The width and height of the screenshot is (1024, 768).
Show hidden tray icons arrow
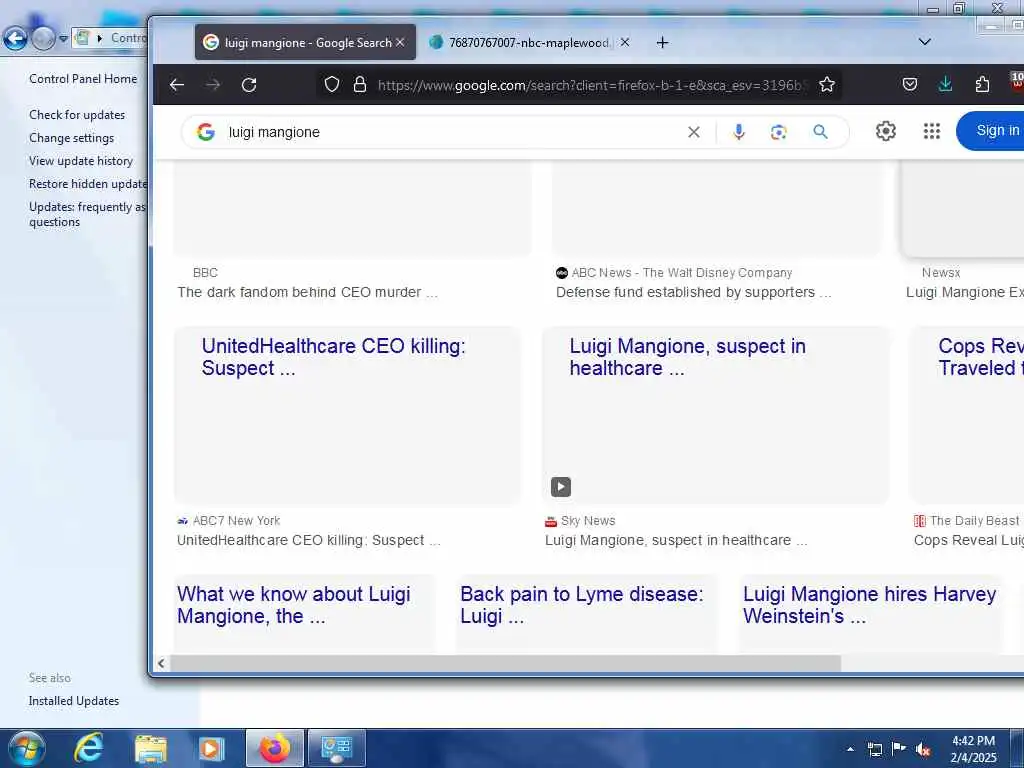click(850, 749)
